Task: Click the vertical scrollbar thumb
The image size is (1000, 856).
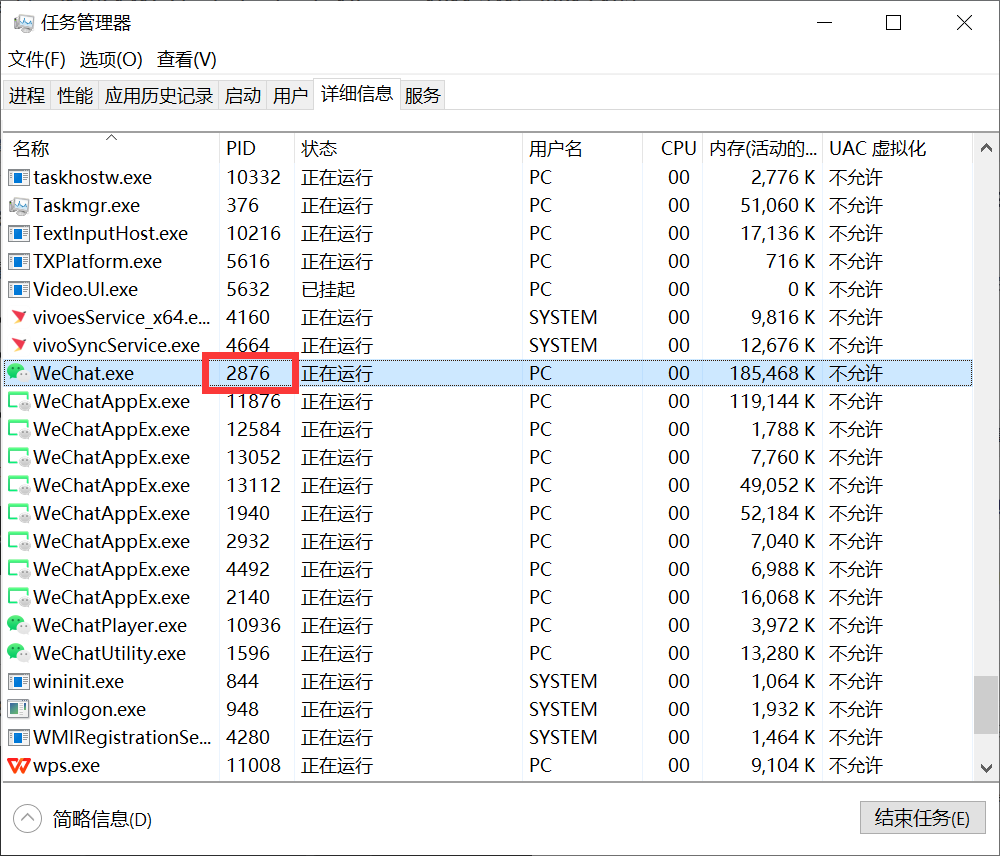Action: pyautogui.click(x=986, y=705)
